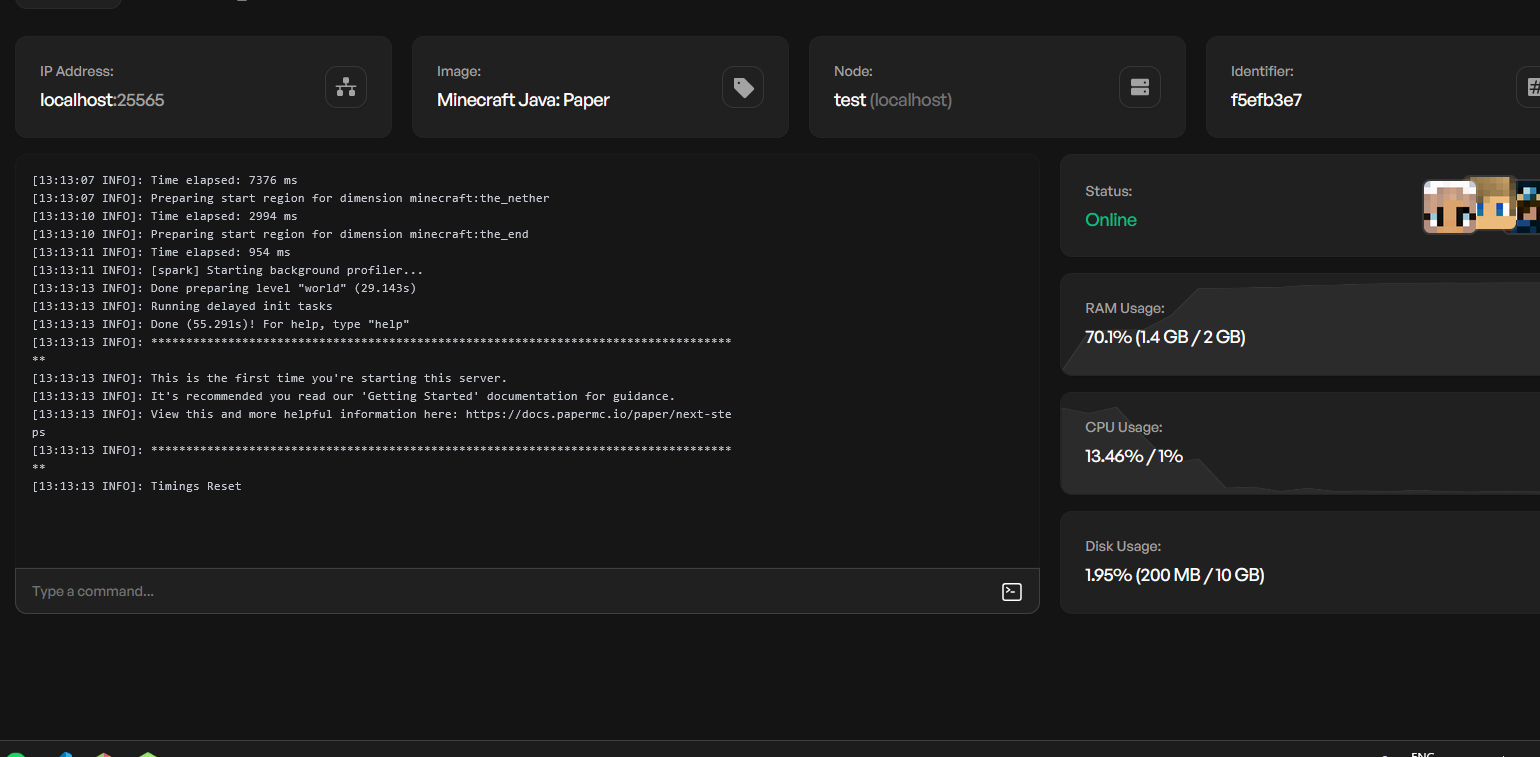
Task: Click the tag icon in Image card
Action: [743, 87]
